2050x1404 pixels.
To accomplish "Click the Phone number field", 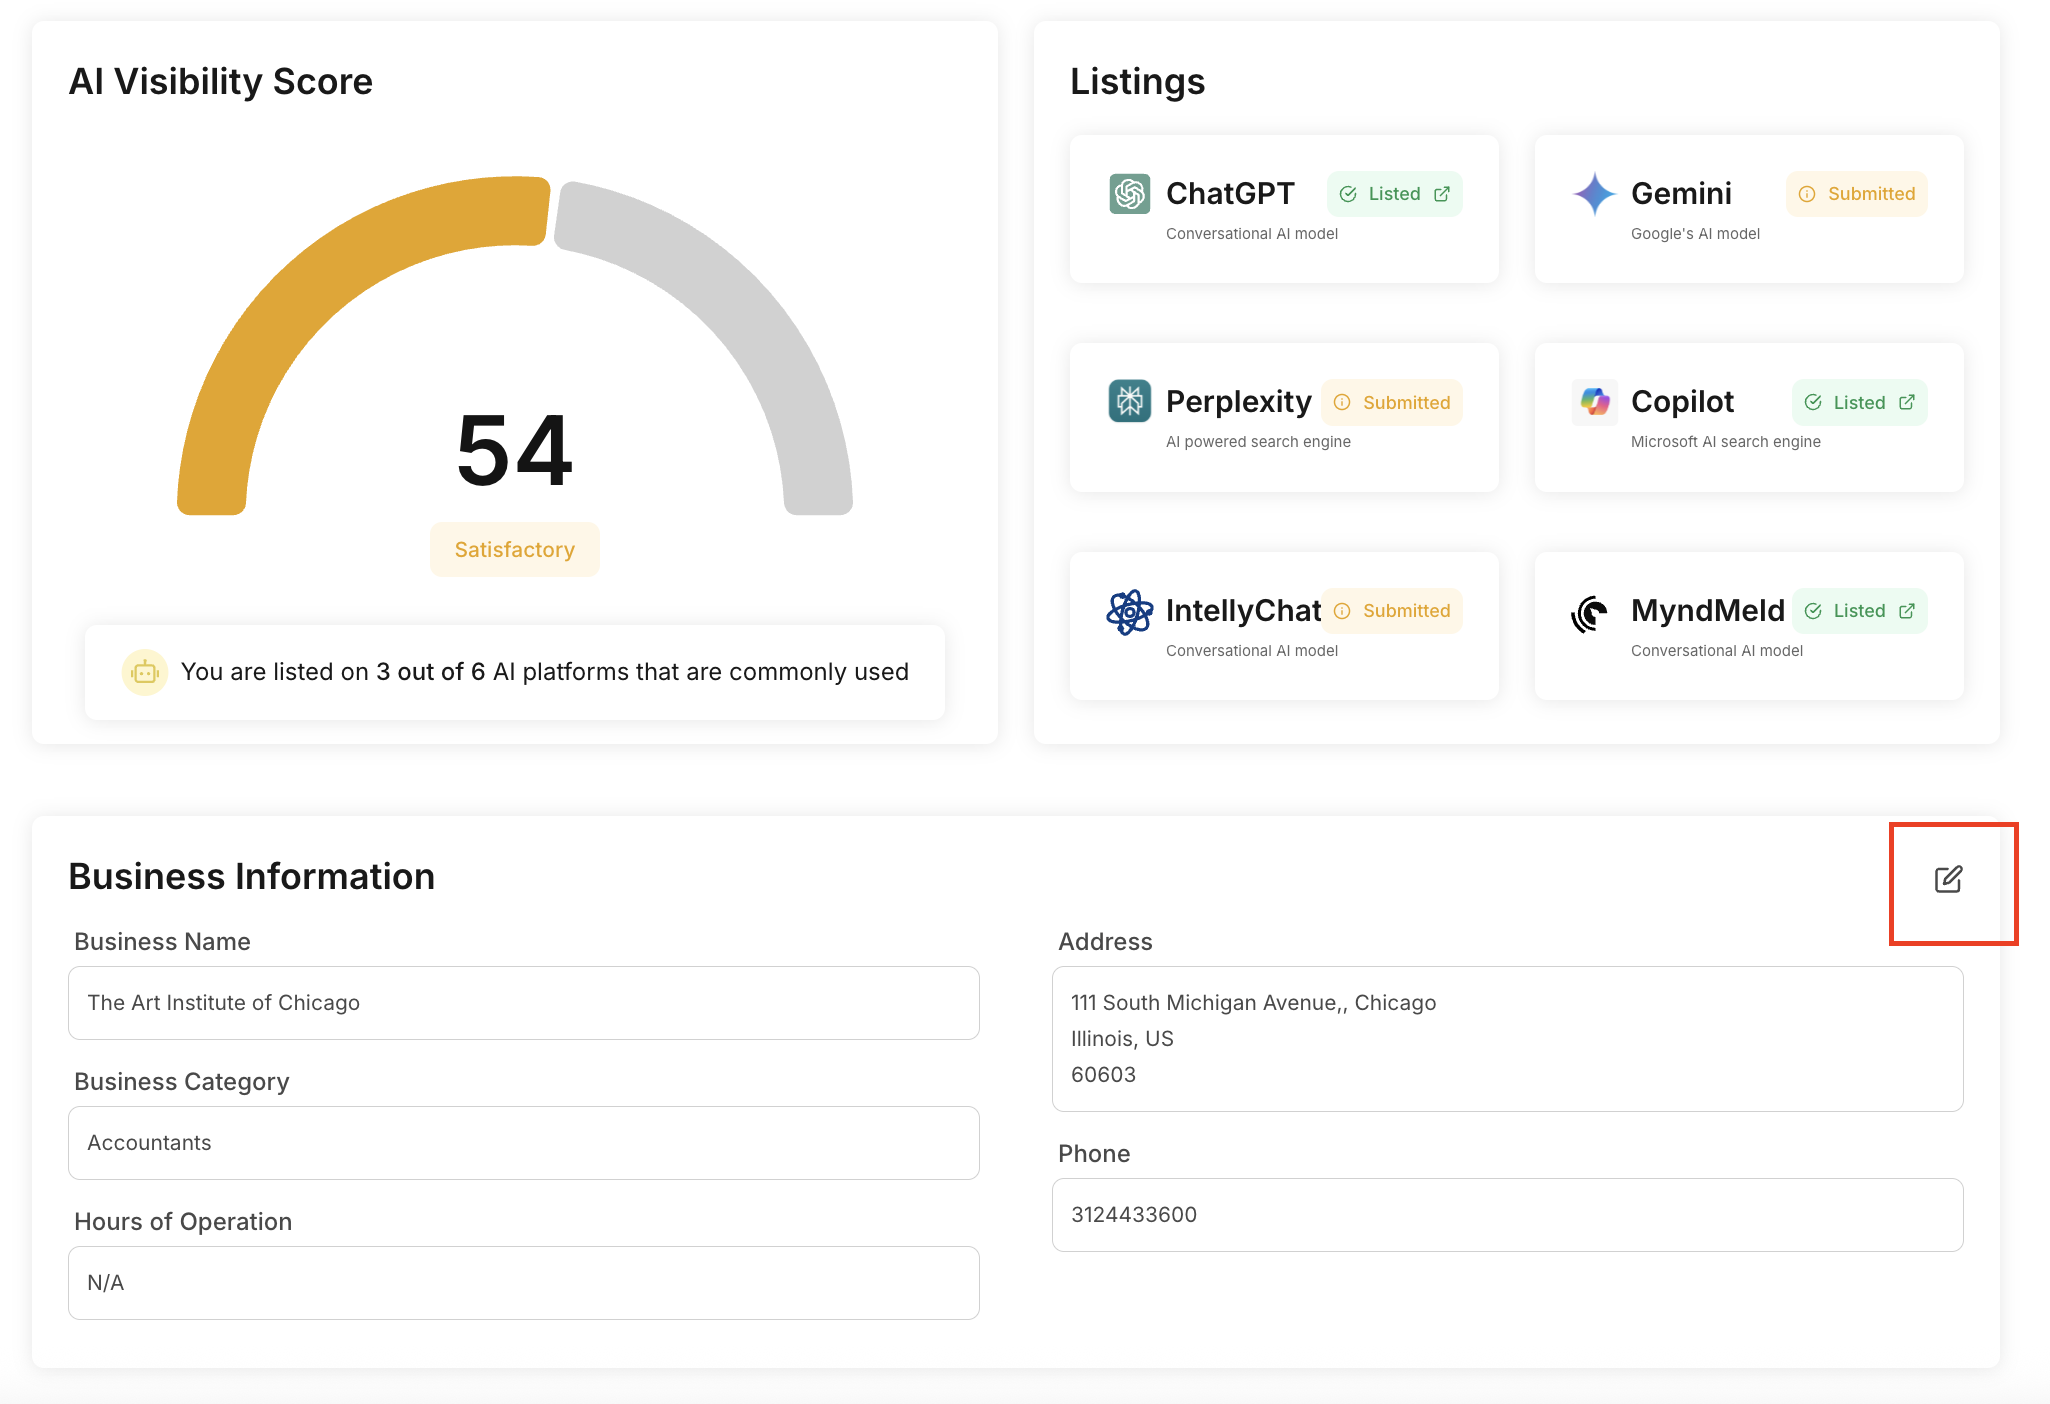I will coord(1507,1215).
